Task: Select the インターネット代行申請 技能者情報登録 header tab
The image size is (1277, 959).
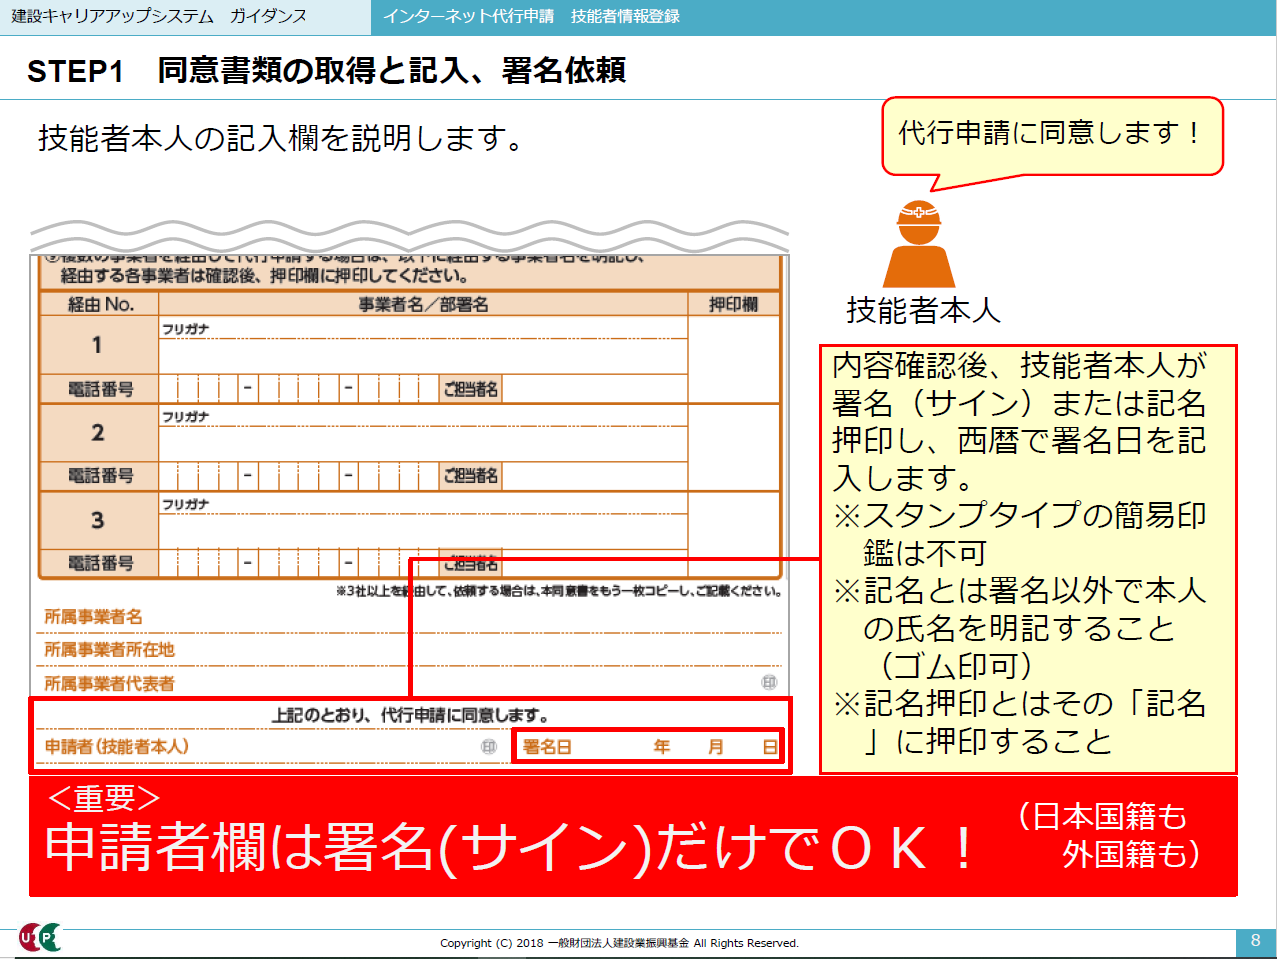Action: [x=531, y=17]
